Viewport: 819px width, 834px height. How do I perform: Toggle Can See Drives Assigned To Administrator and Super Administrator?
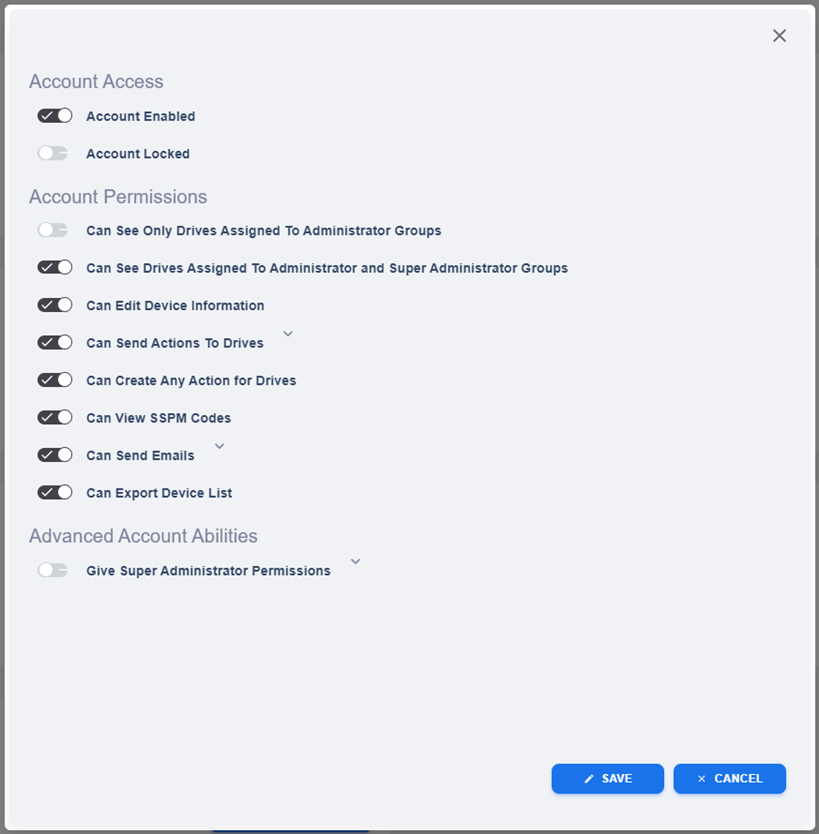point(55,268)
